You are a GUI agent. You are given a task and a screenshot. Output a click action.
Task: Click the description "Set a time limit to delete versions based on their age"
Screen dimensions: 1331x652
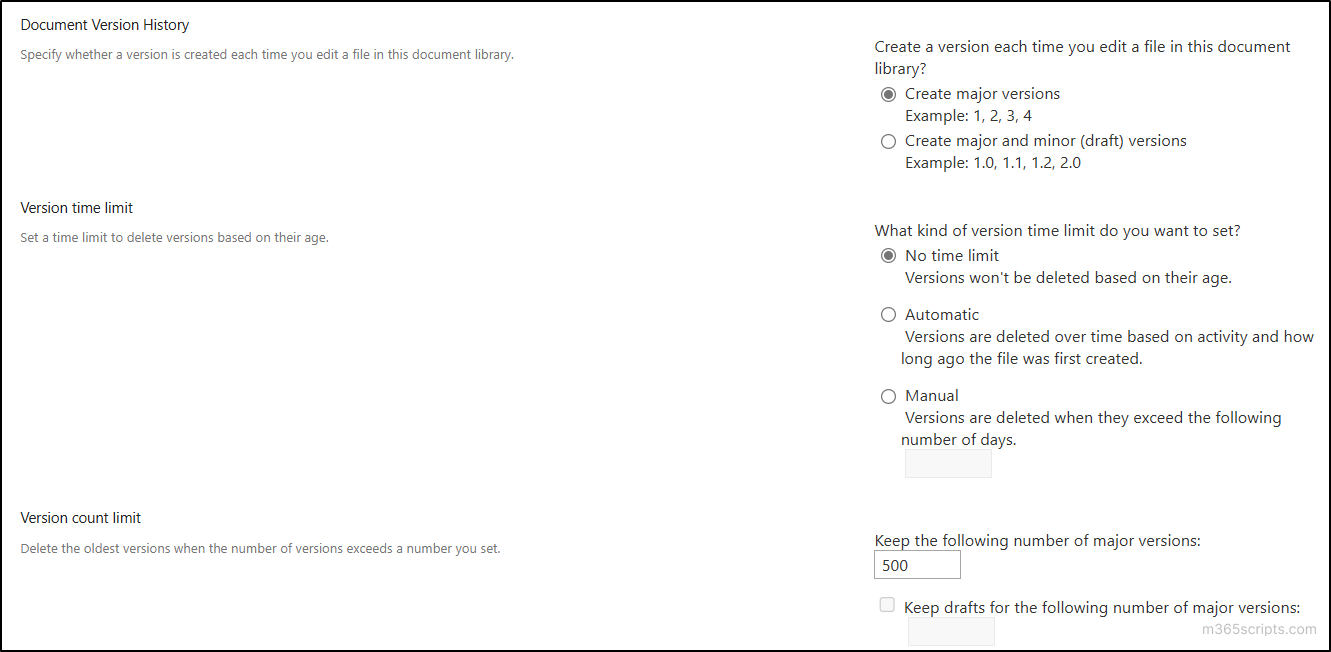[x=173, y=237]
